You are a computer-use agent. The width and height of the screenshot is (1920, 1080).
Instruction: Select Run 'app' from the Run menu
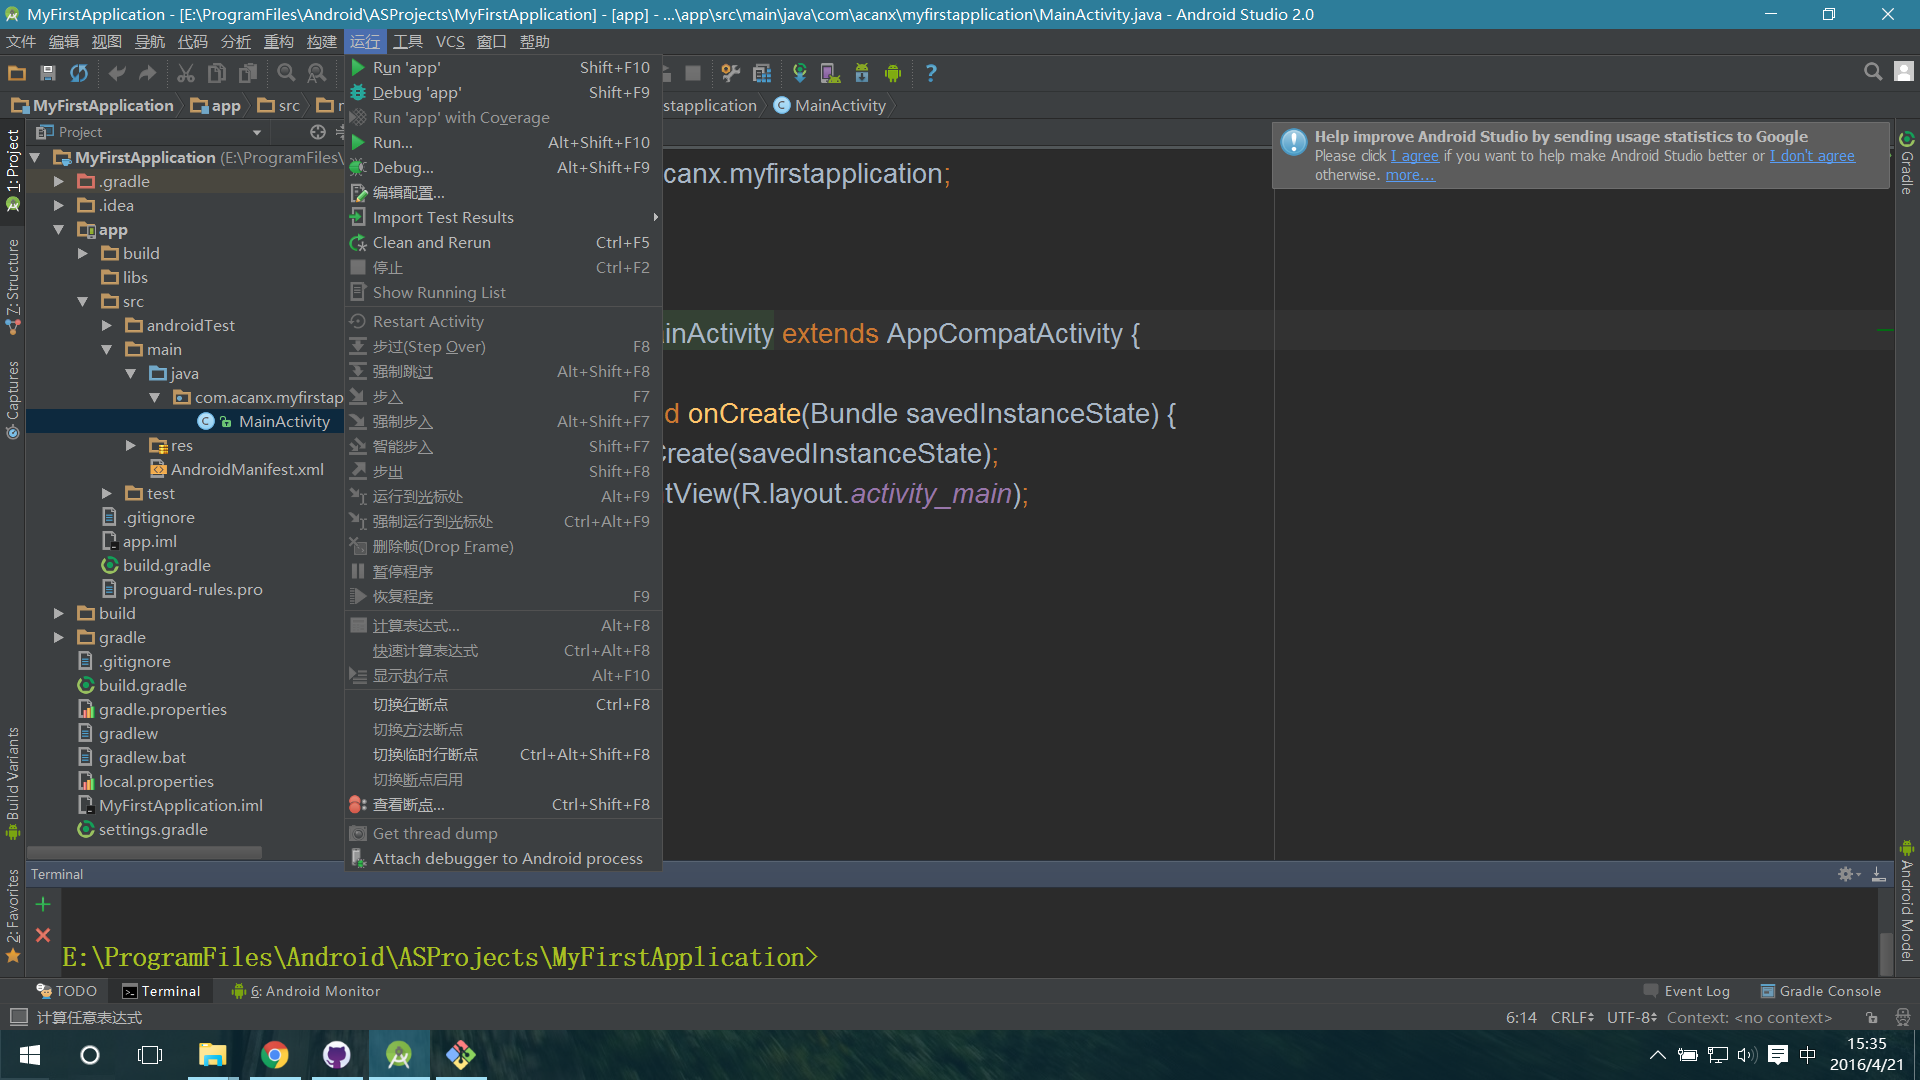click(x=406, y=68)
